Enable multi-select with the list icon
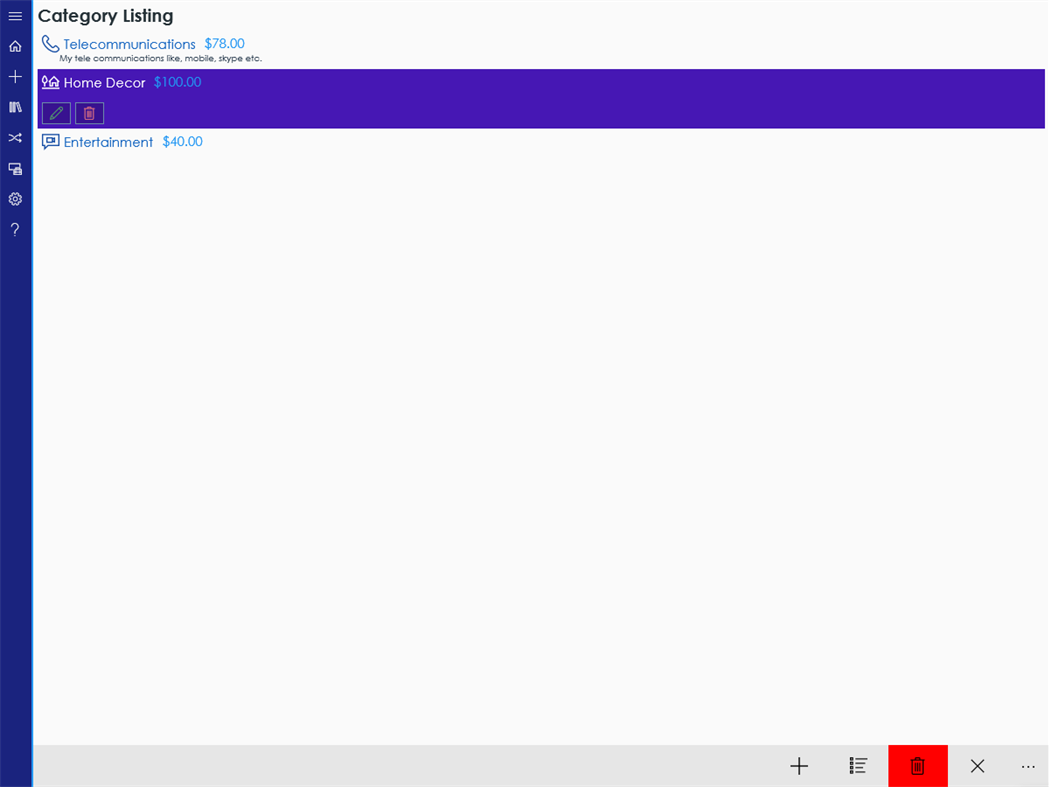Image resolution: width=1049 pixels, height=787 pixels. tap(858, 766)
